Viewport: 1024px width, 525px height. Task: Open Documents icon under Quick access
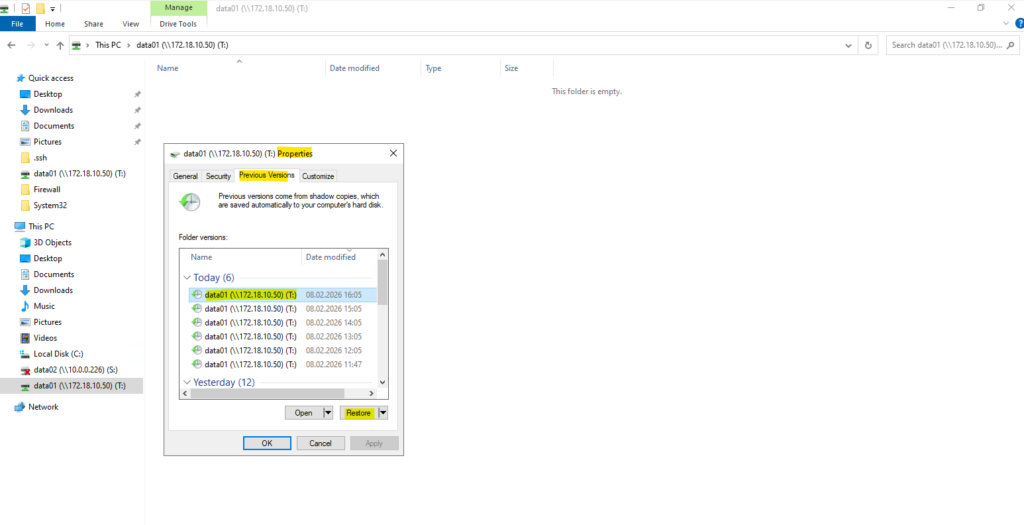[x=25, y=126]
